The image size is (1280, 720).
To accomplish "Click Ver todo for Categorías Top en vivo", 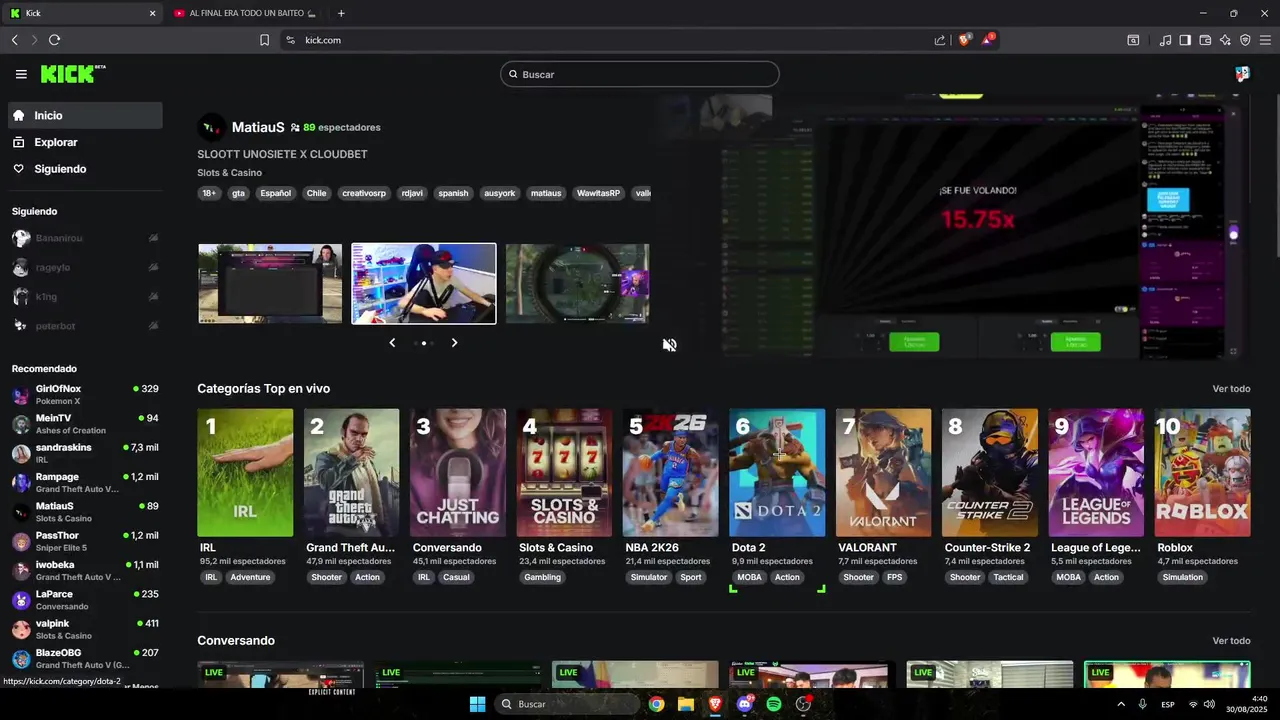I will [1231, 389].
